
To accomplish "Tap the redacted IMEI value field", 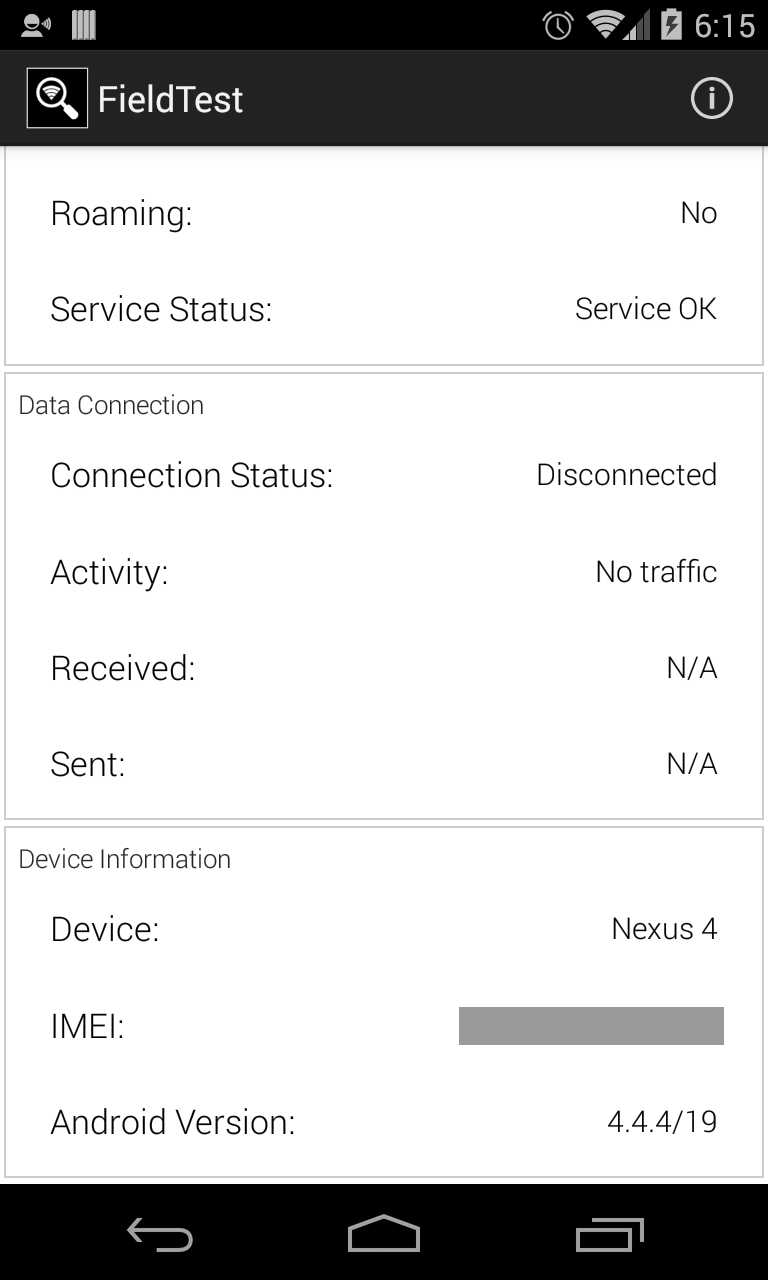I will [x=591, y=1026].
